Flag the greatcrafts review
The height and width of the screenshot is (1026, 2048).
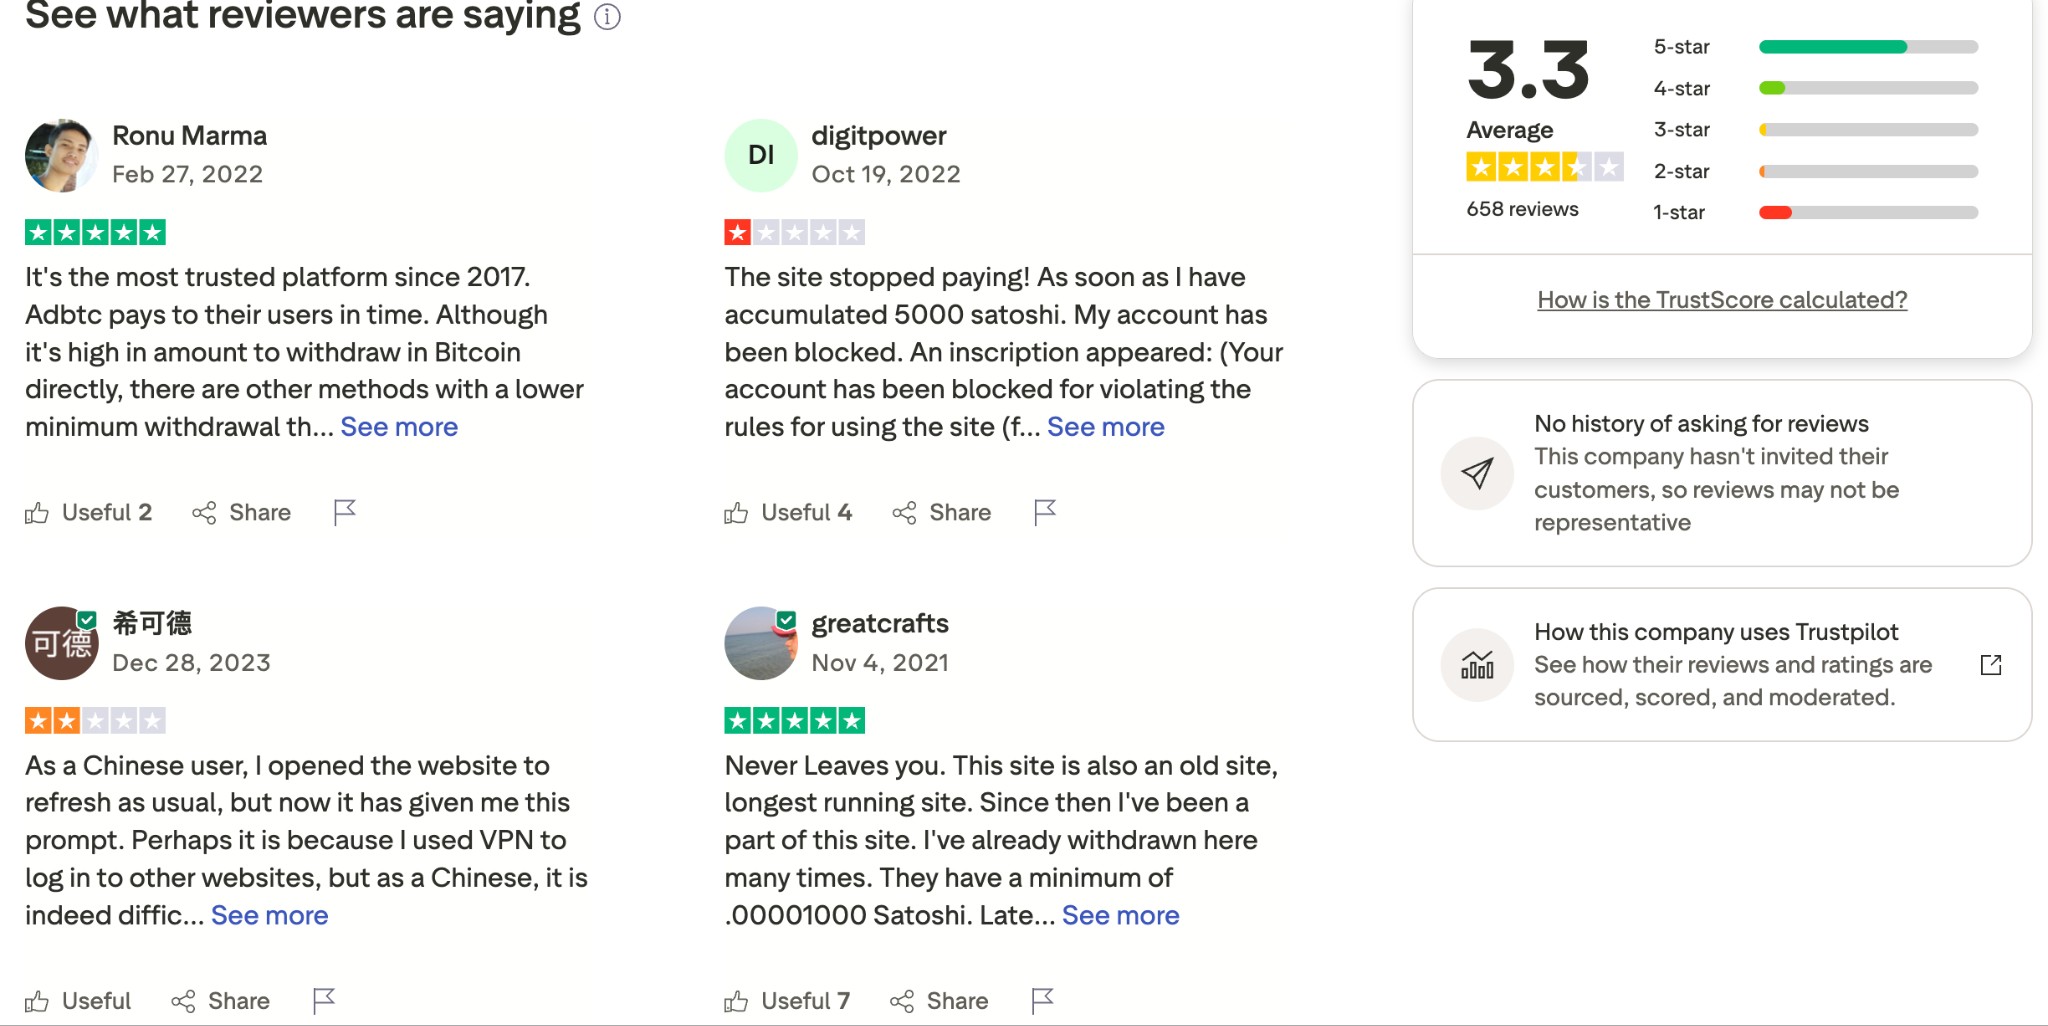pos(1042,1000)
